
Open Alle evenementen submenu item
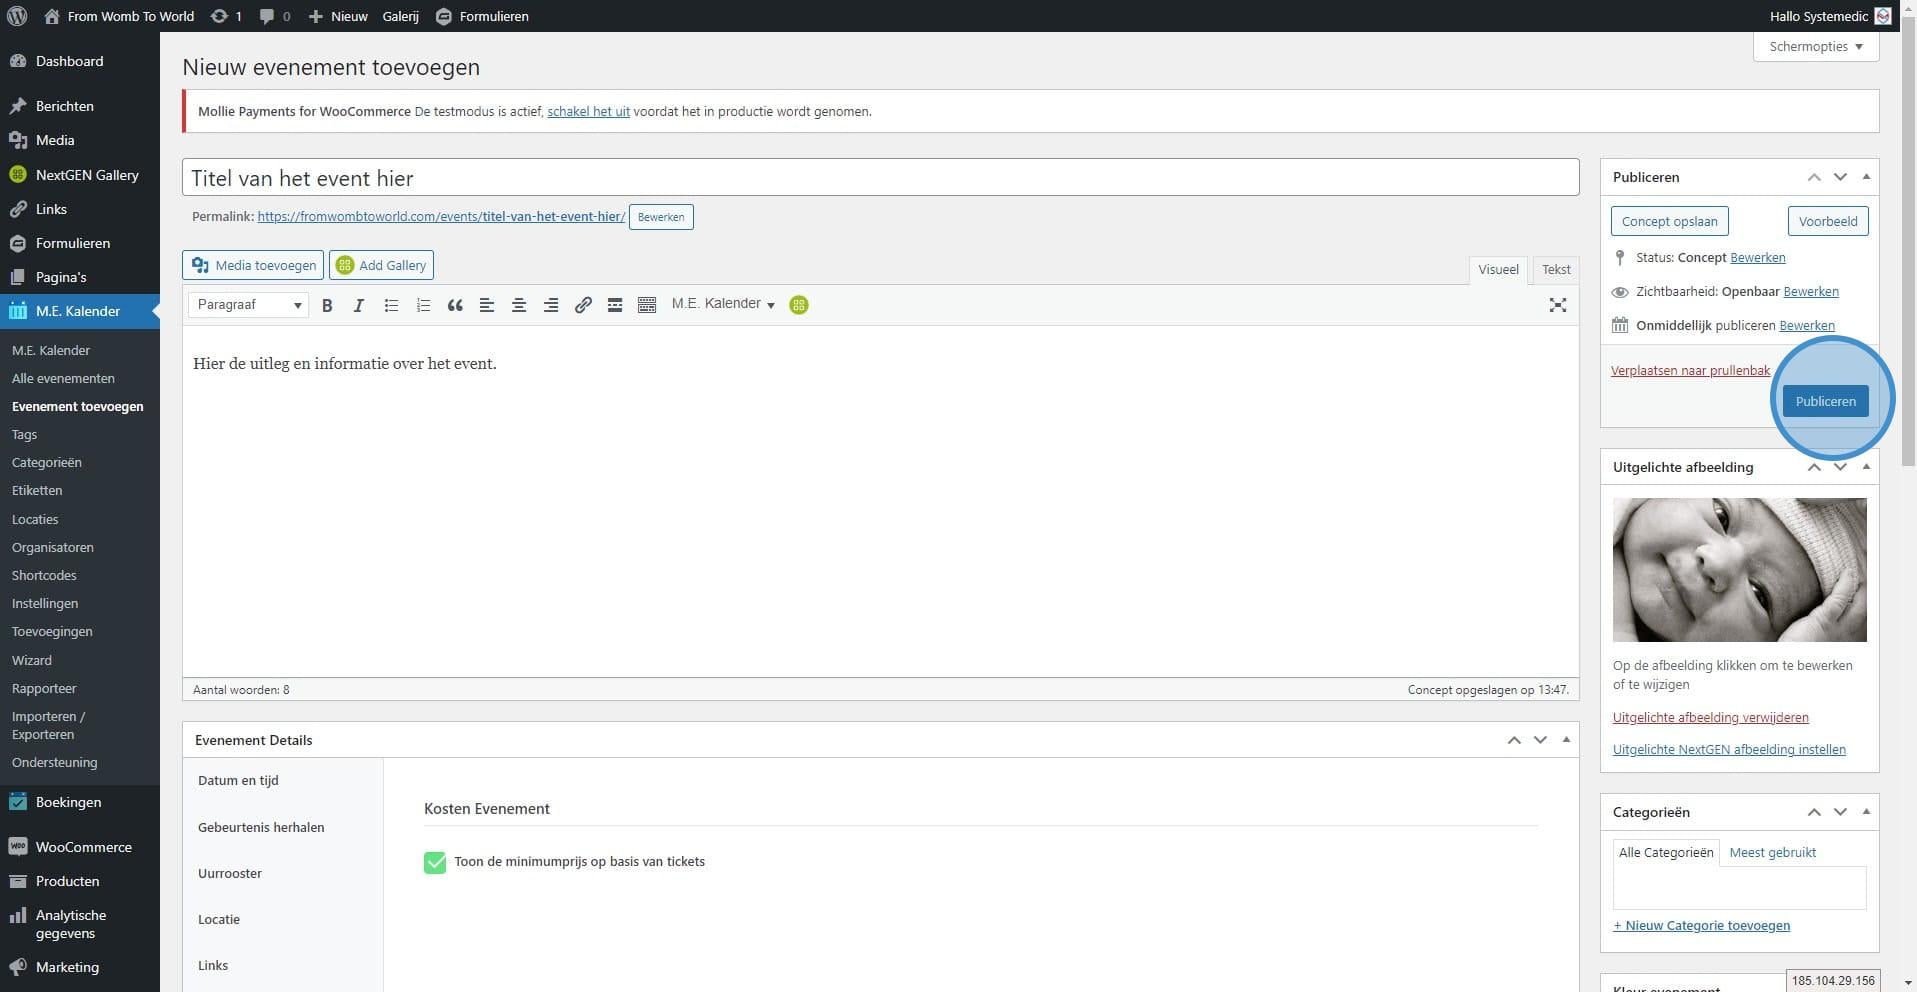[x=63, y=378]
